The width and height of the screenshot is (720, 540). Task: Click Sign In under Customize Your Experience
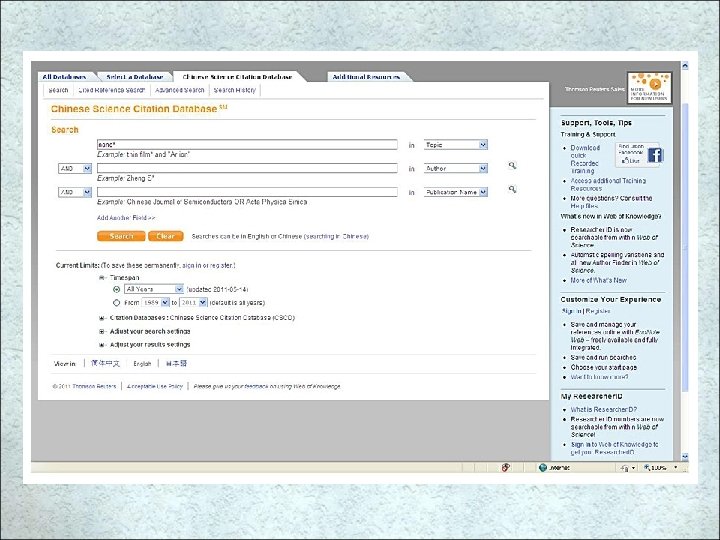pyautogui.click(x=571, y=311)
